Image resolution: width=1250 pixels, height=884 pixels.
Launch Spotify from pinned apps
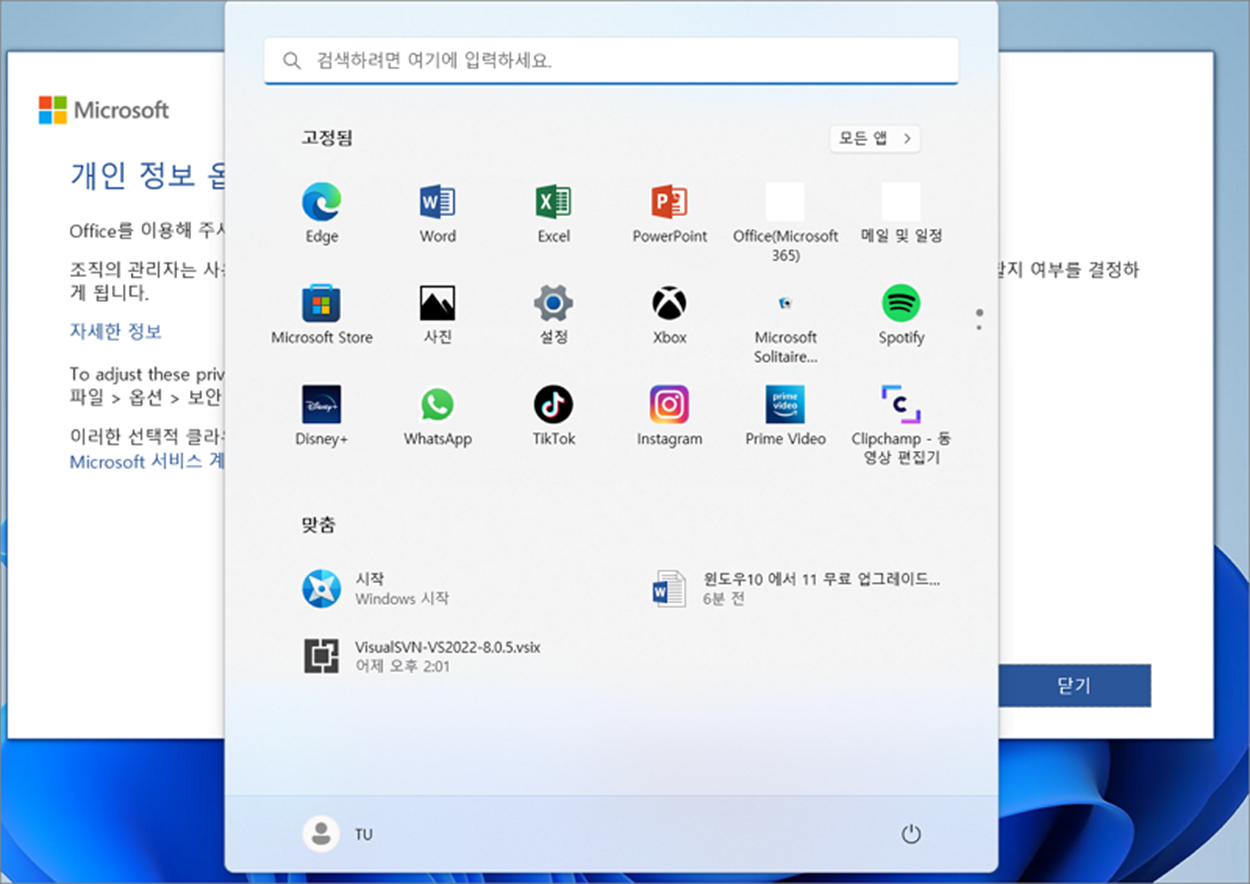click(901, 315)
